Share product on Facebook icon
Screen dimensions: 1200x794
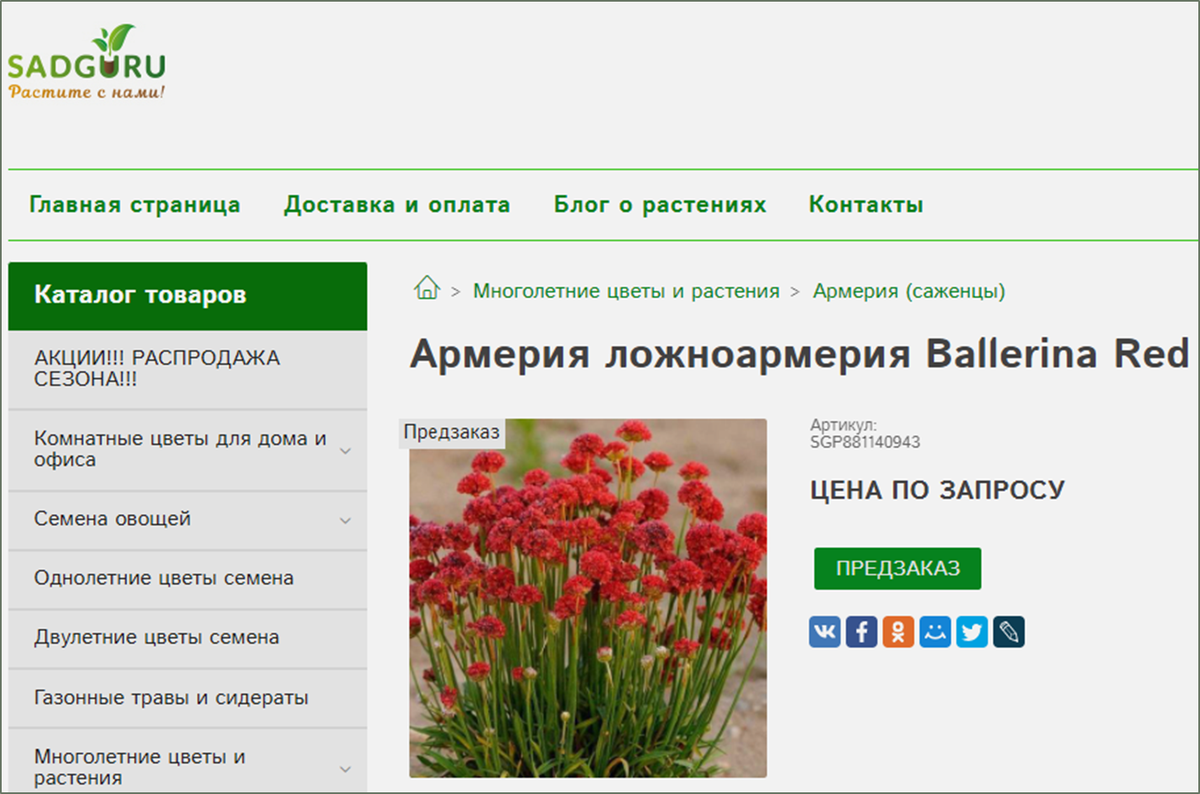pos(862,632)
